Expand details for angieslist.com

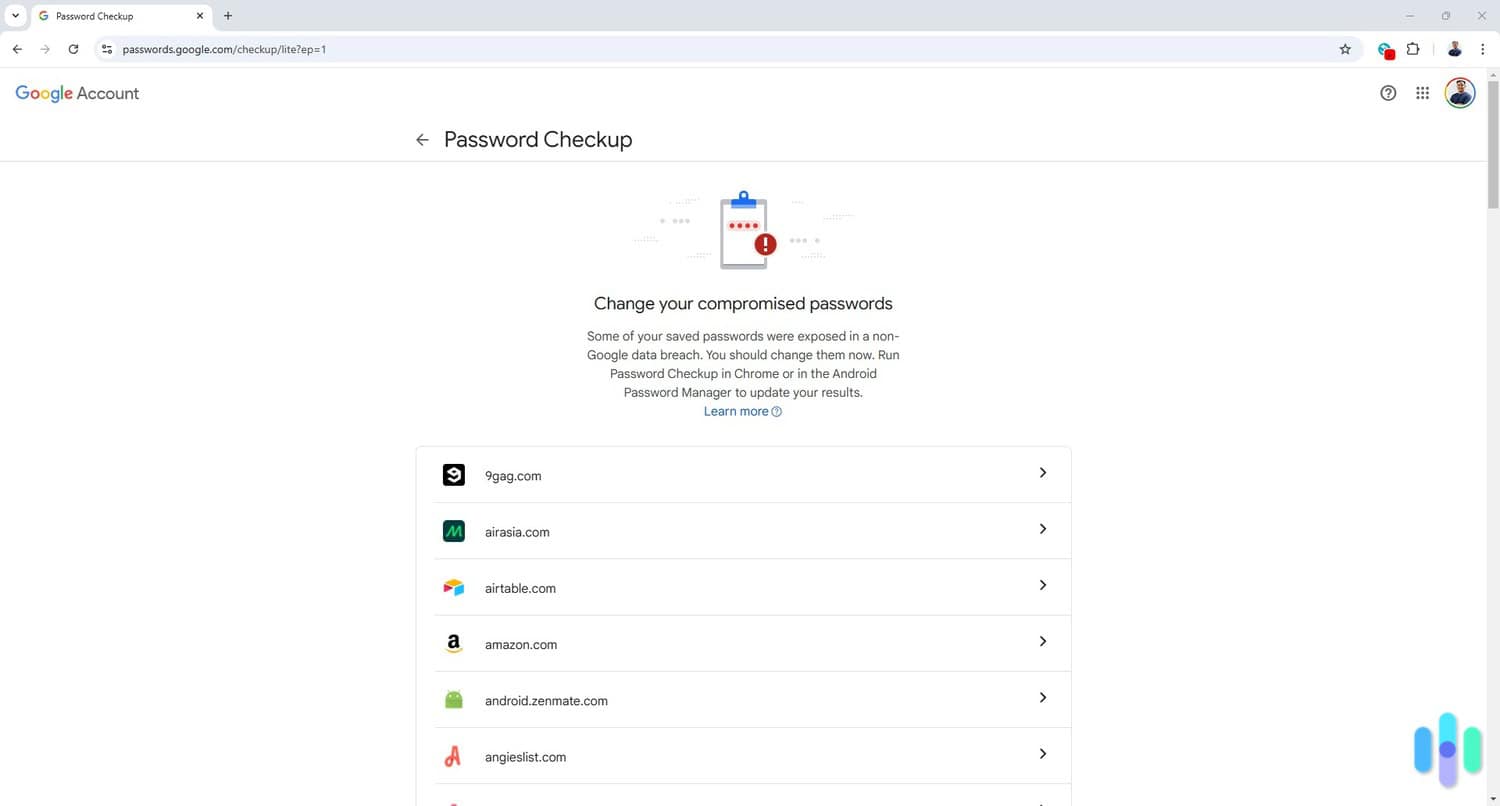pos(1043,753)
